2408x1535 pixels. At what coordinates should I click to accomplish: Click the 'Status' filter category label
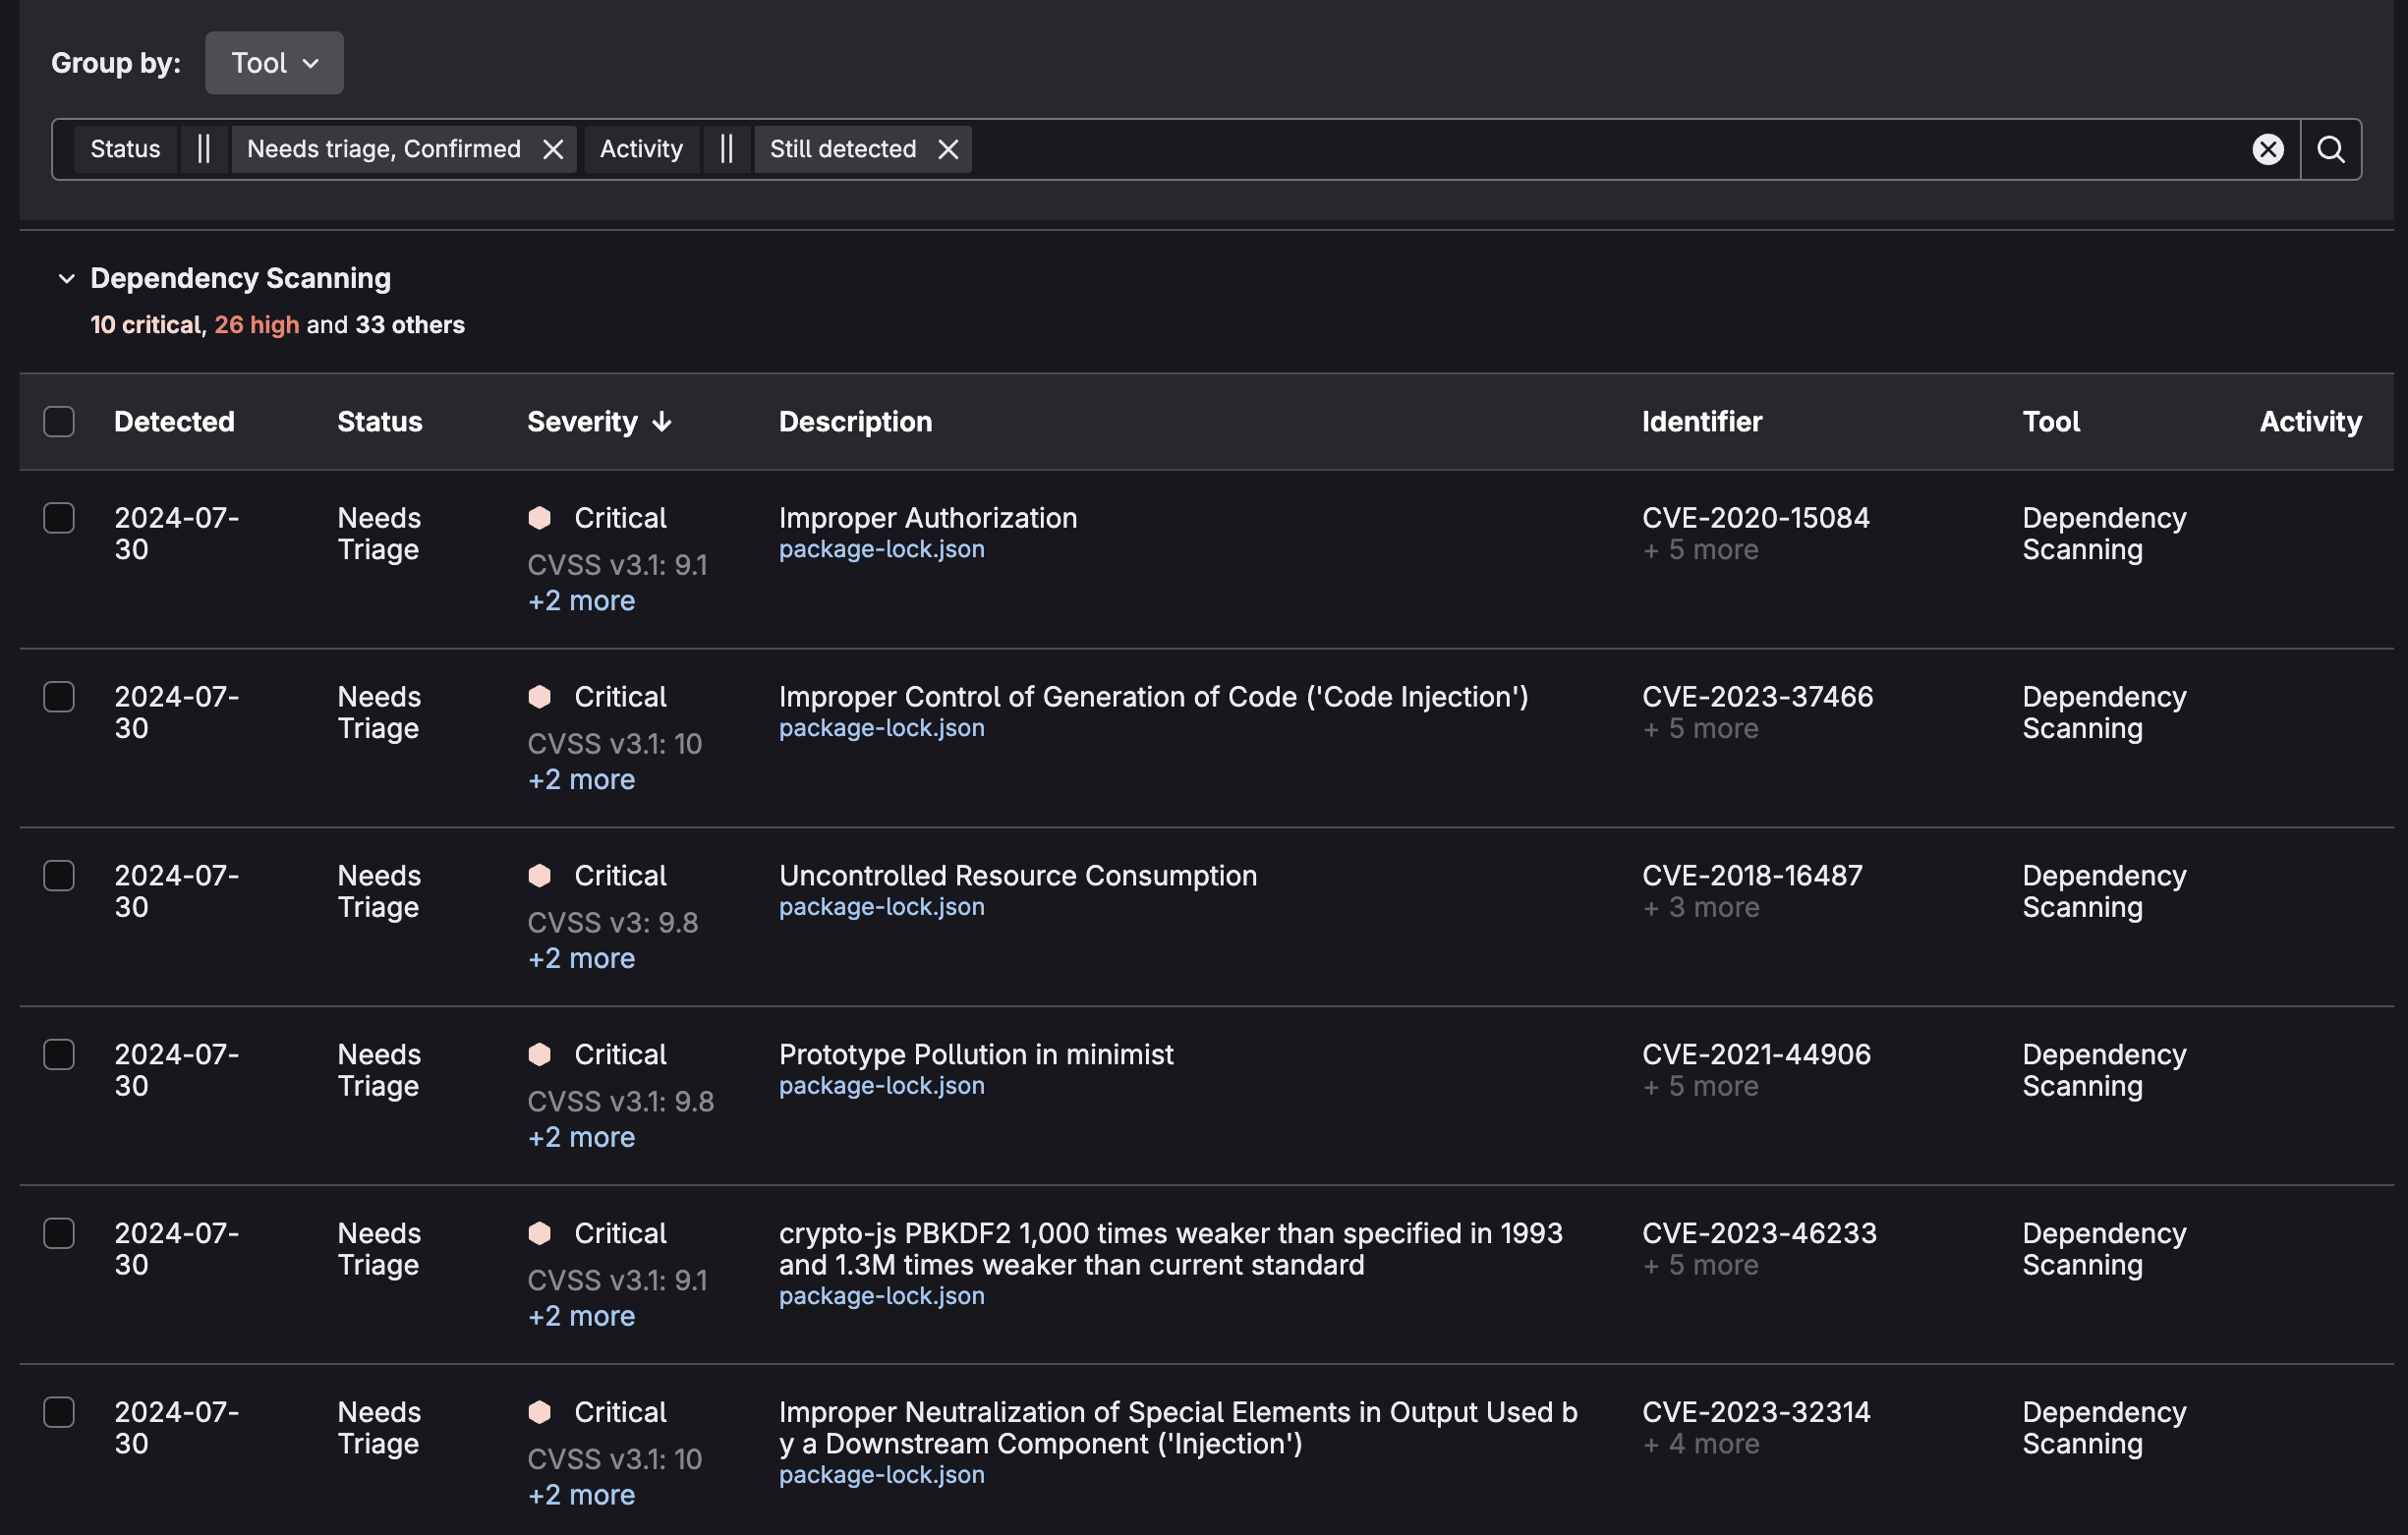[124, 148]
